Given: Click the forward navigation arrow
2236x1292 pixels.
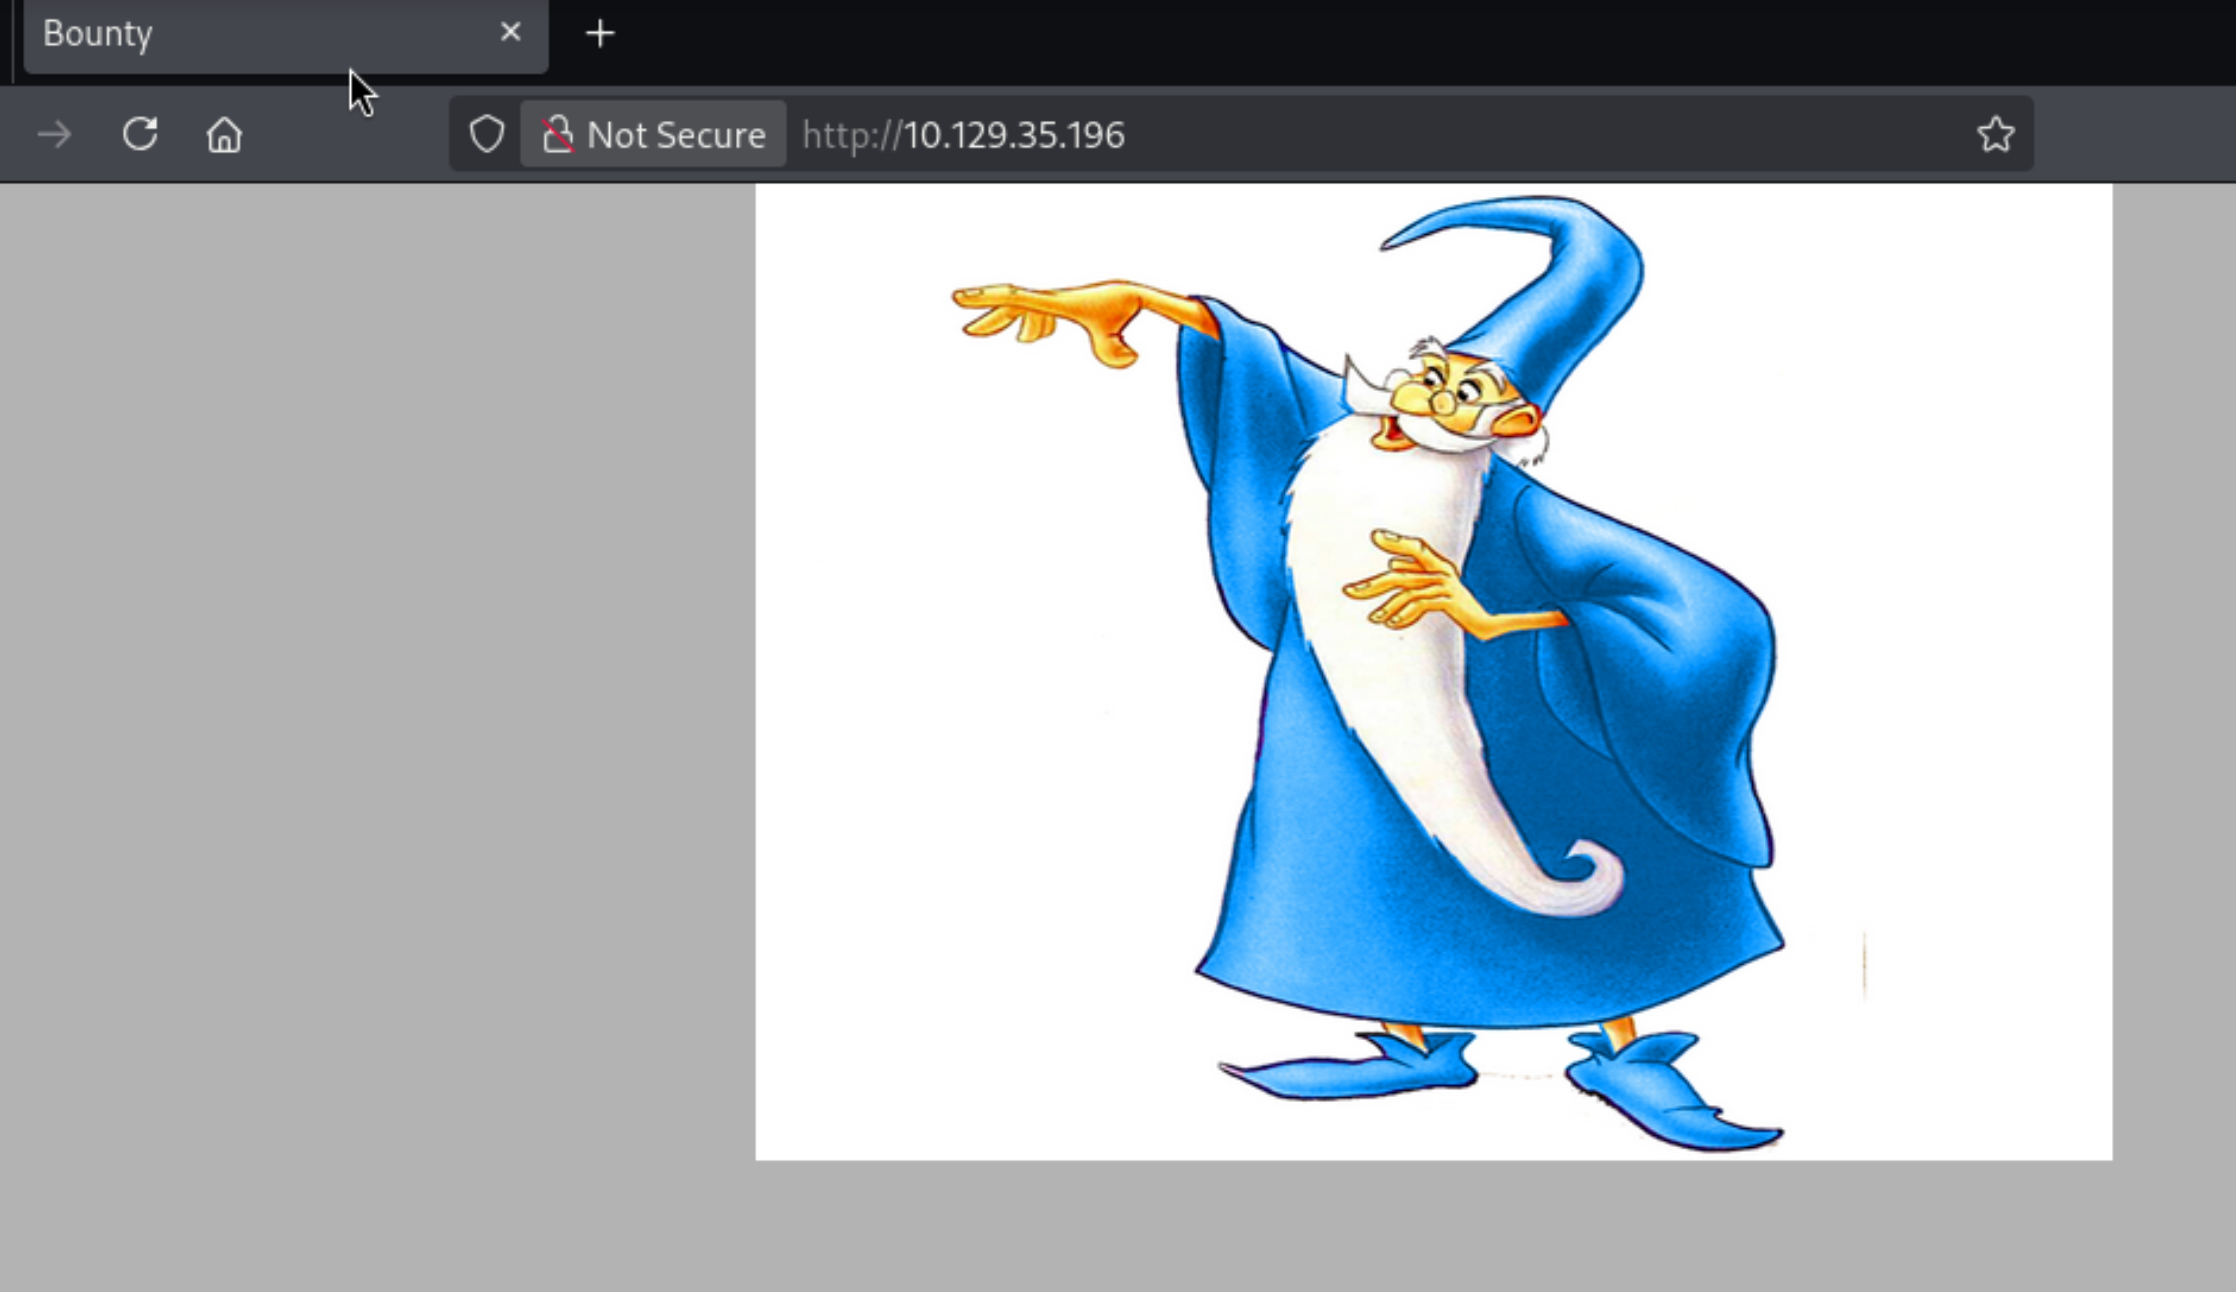Looking at the screenshot, I should click(54, 134).
